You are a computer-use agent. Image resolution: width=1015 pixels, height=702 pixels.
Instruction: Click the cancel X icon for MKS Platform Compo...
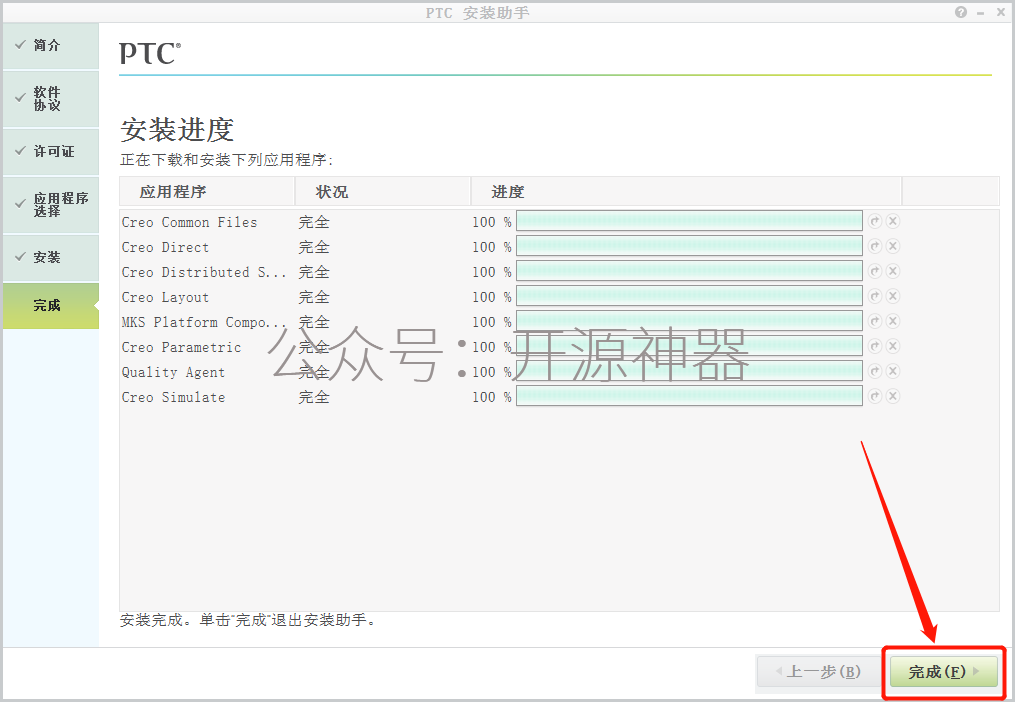893,321
